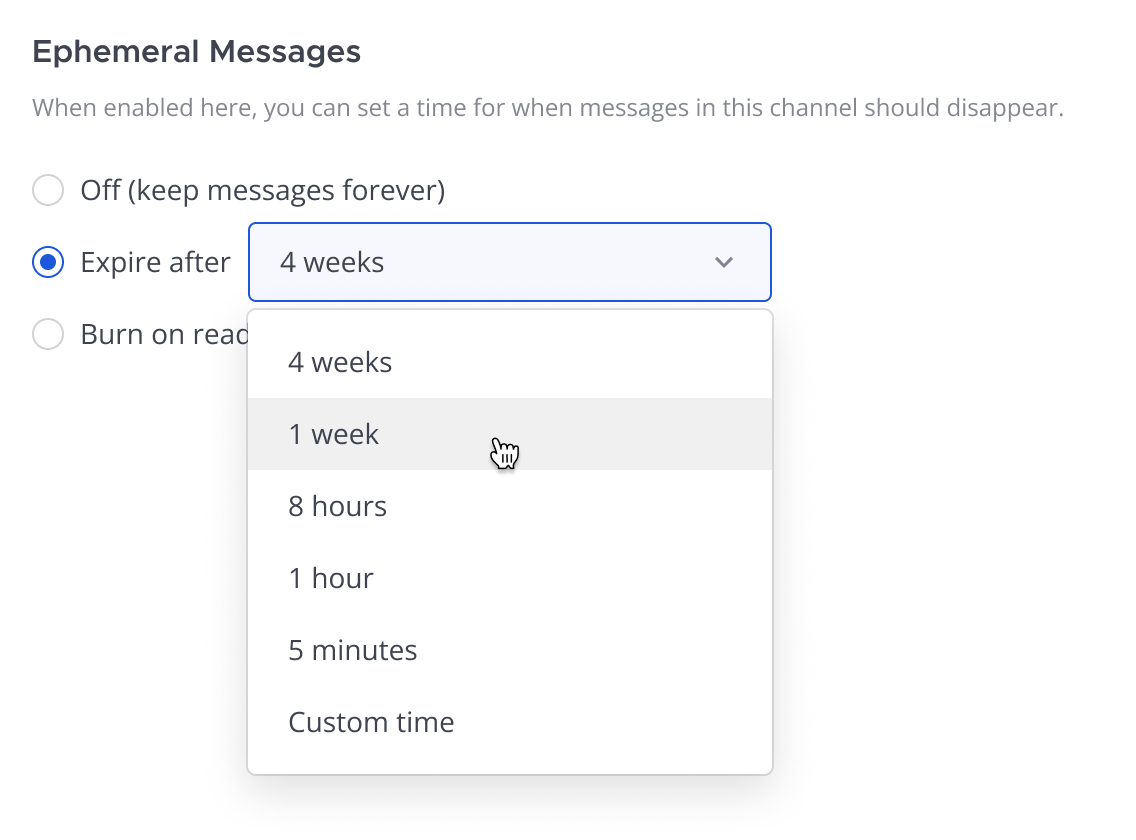Click the 'Expire after' label text
The image size is (1136, 840).
click(155, 262)
